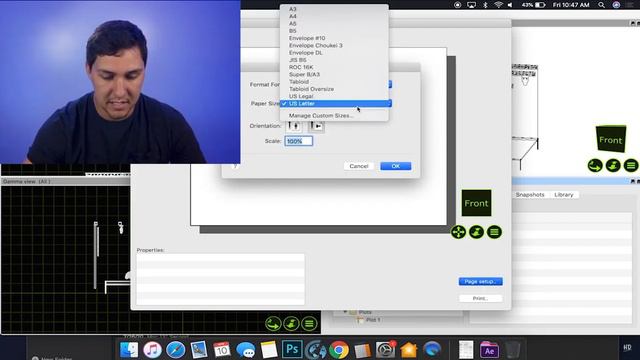This screenshot has height=360, width=640.
Task: Open Notes from the dock
Action: pos(269,350)
